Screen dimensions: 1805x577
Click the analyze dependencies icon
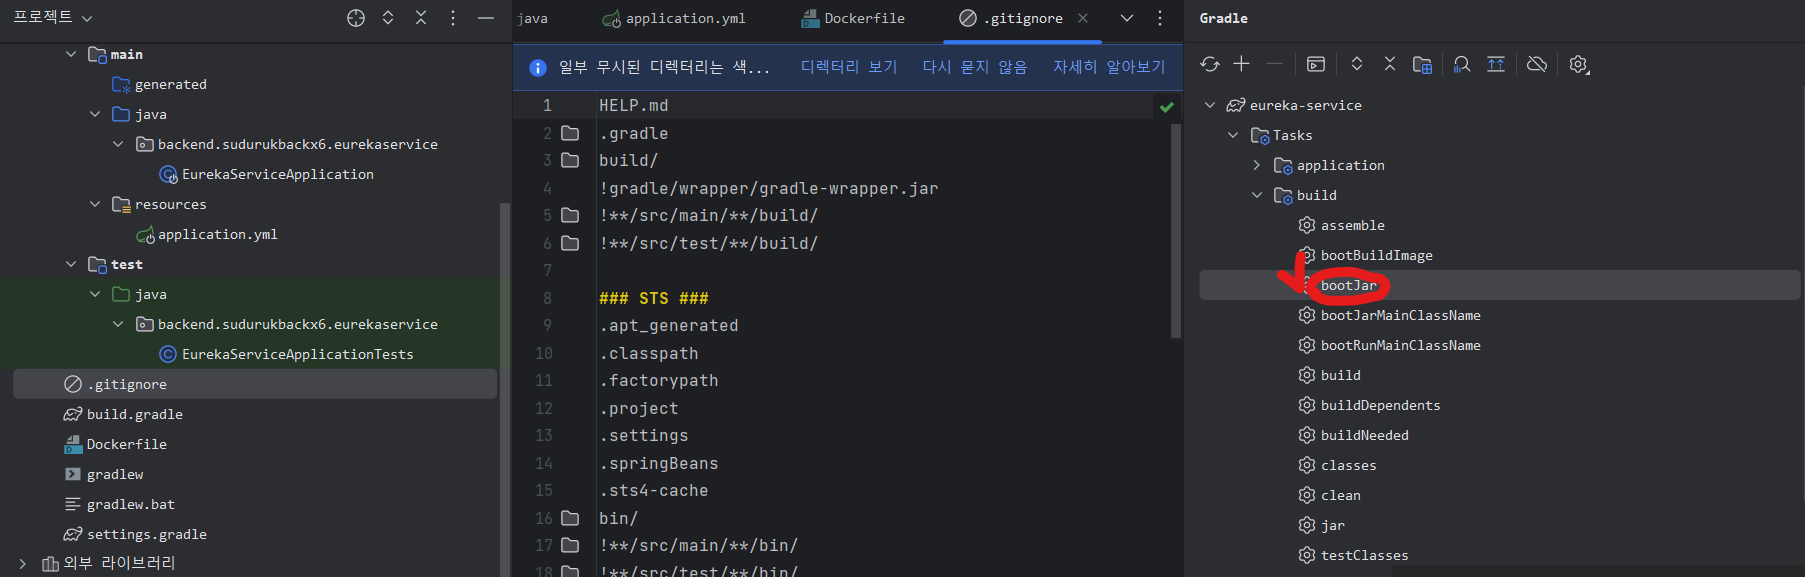[1461, 64]
